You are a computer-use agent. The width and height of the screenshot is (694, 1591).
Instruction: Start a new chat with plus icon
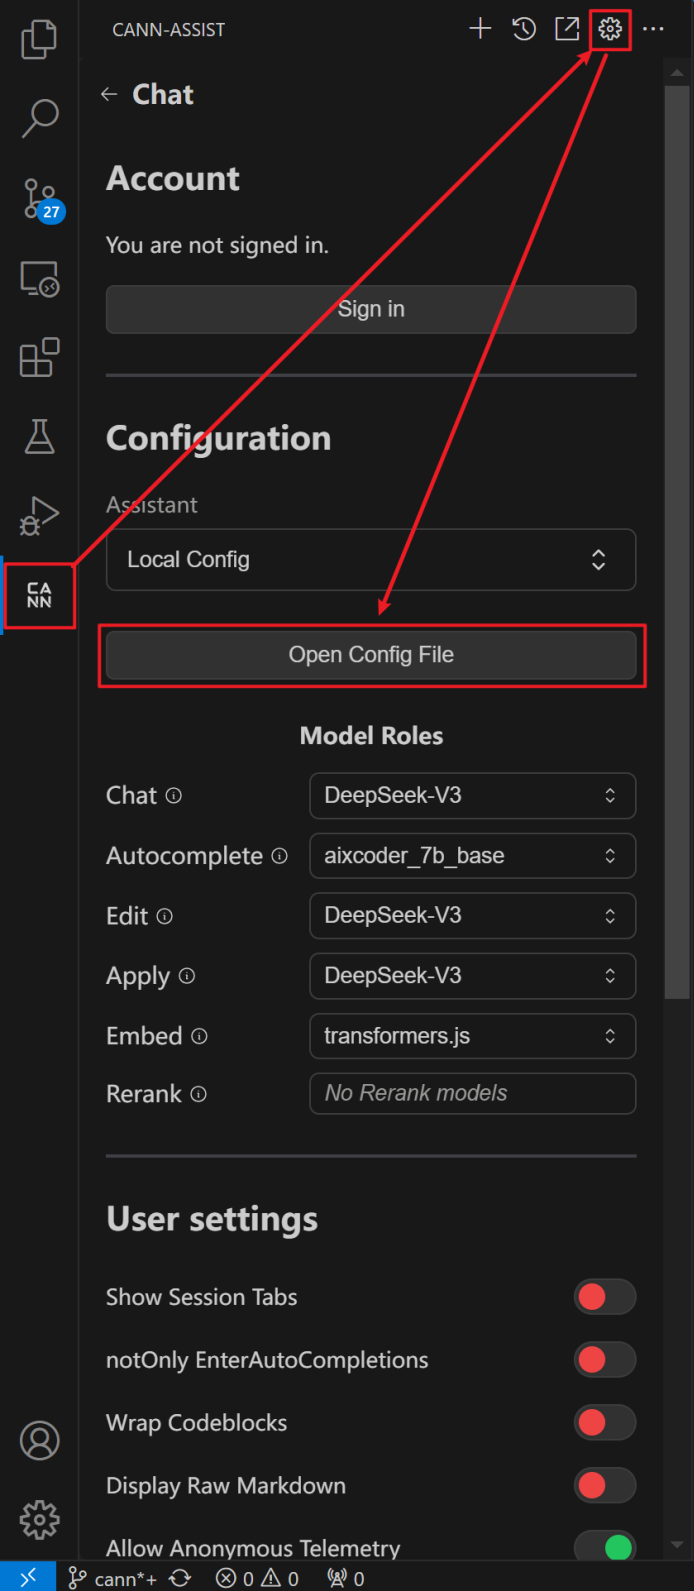tap(480, 29)
